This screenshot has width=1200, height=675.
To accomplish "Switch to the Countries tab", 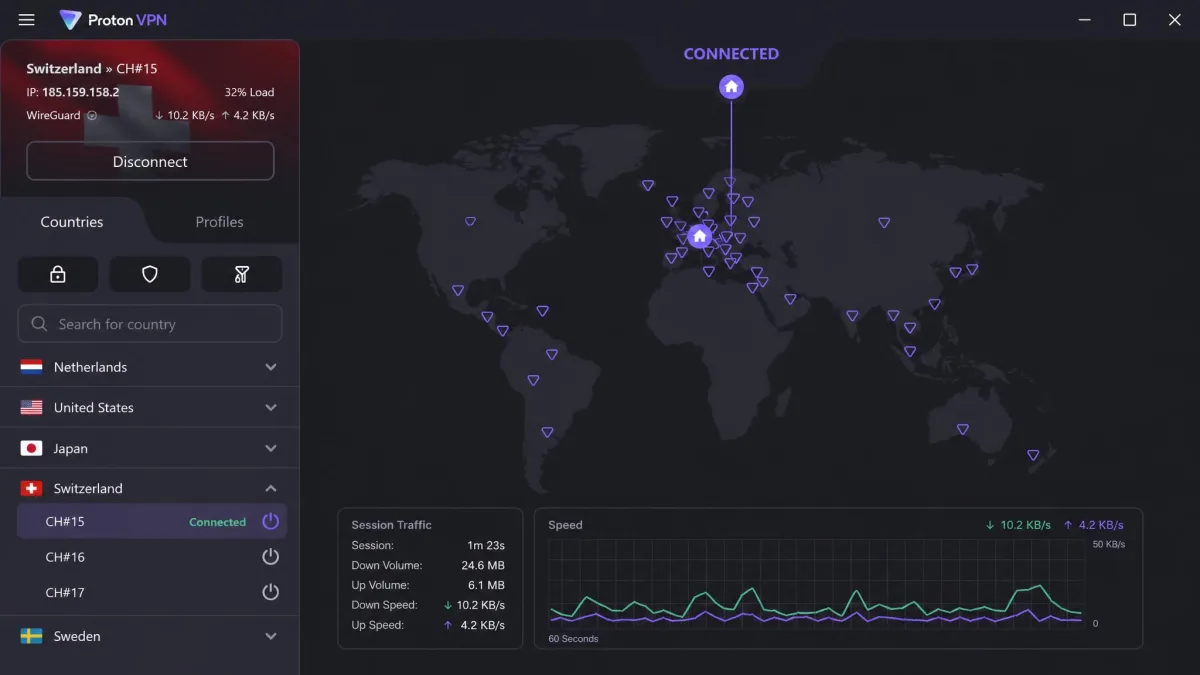I will (72, 222).
